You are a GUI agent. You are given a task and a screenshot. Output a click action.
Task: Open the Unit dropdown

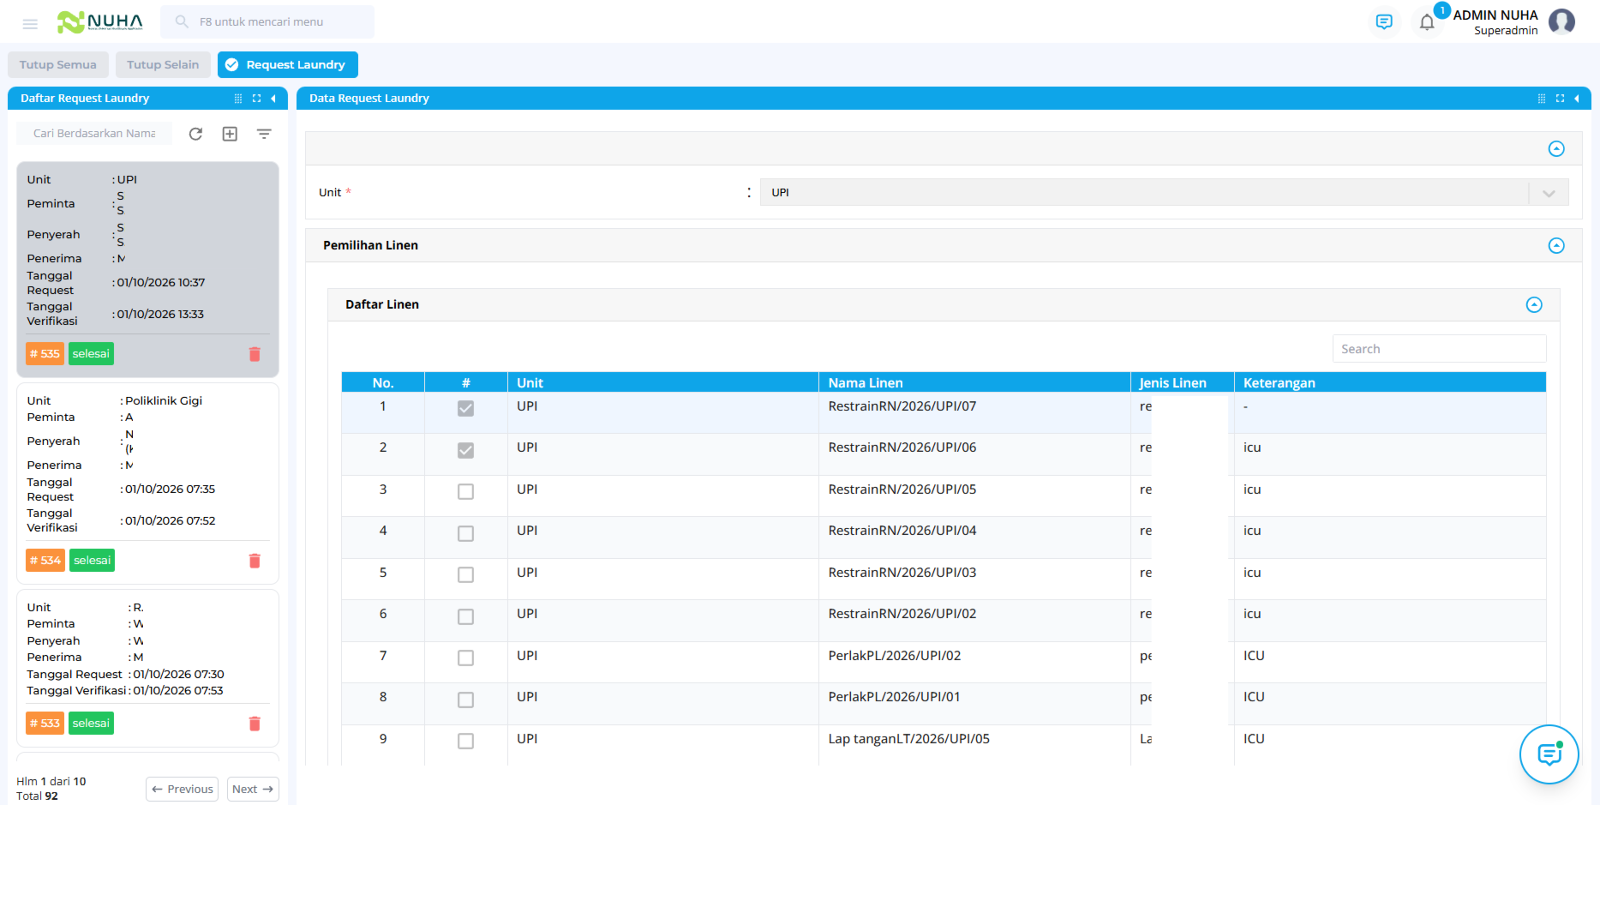coord(1164,192)
